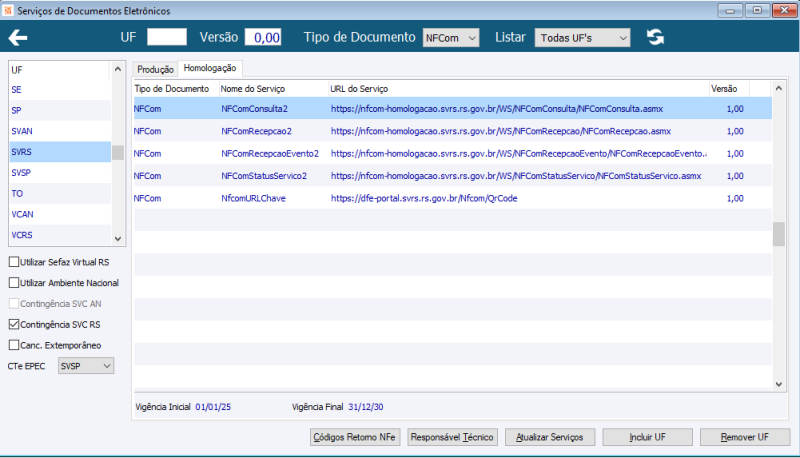Viewport: 800px width, 458px height.
Task: Click services grid scroll up arrow
Action: pyautogui.click(x=779, y=88)
